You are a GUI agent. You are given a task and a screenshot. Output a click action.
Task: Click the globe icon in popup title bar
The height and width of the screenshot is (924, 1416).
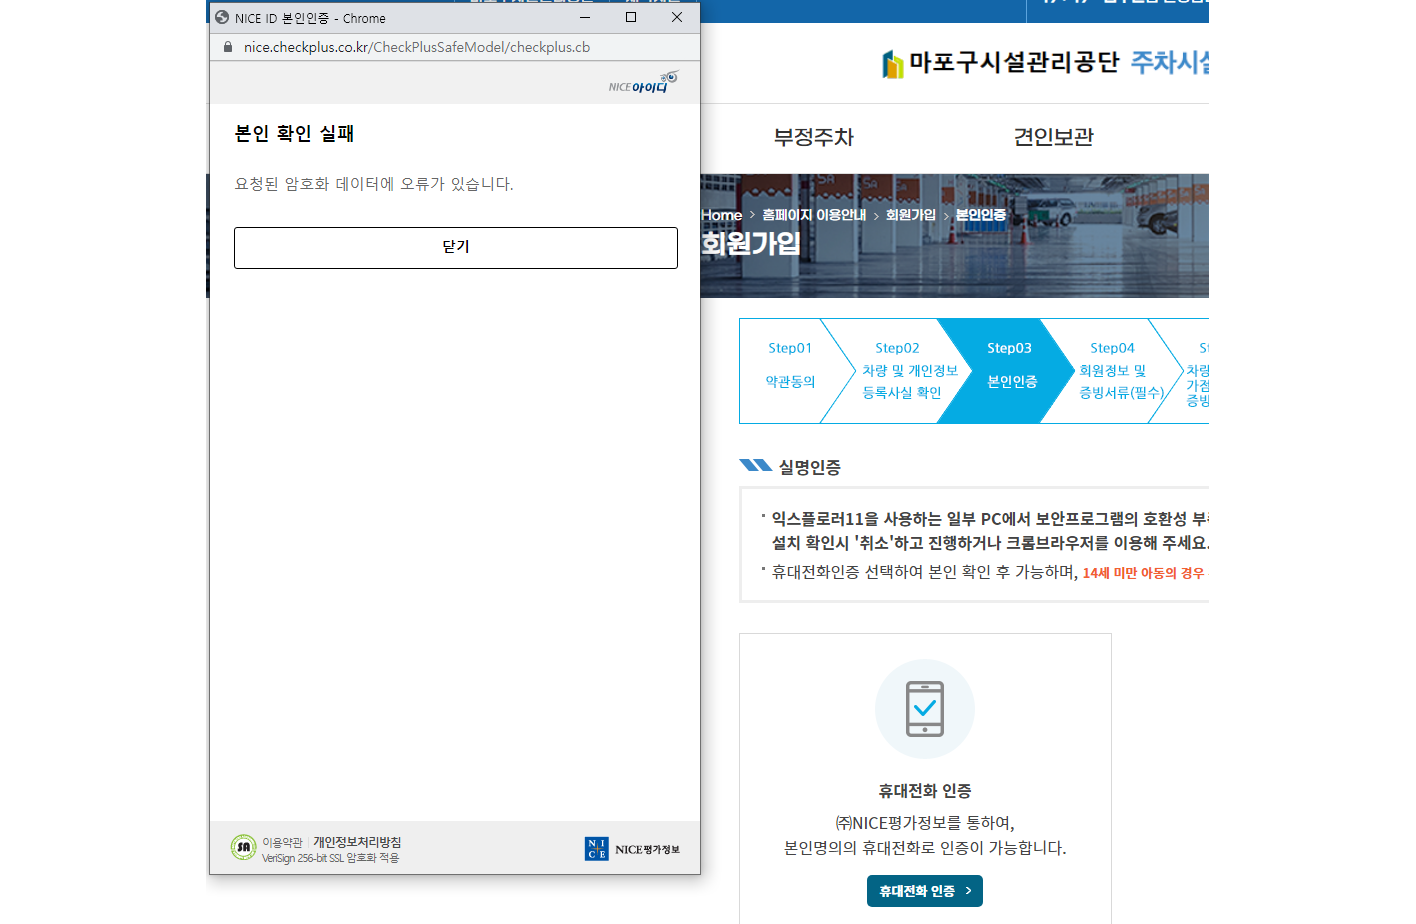click(x=222, y=17)
